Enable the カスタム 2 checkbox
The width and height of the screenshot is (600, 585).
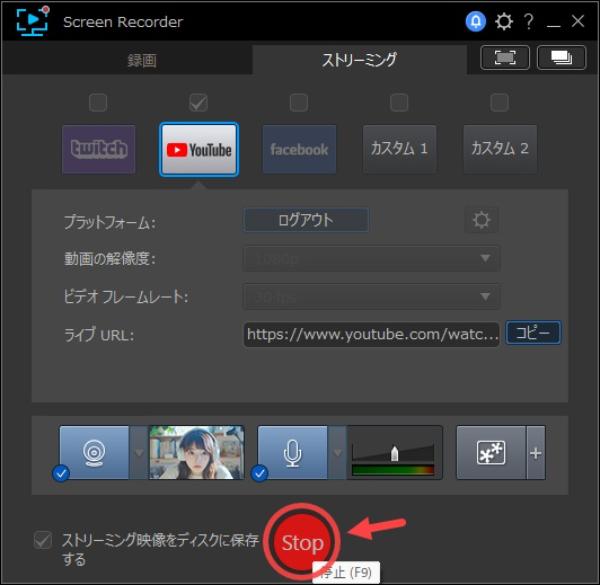[499, 103]
